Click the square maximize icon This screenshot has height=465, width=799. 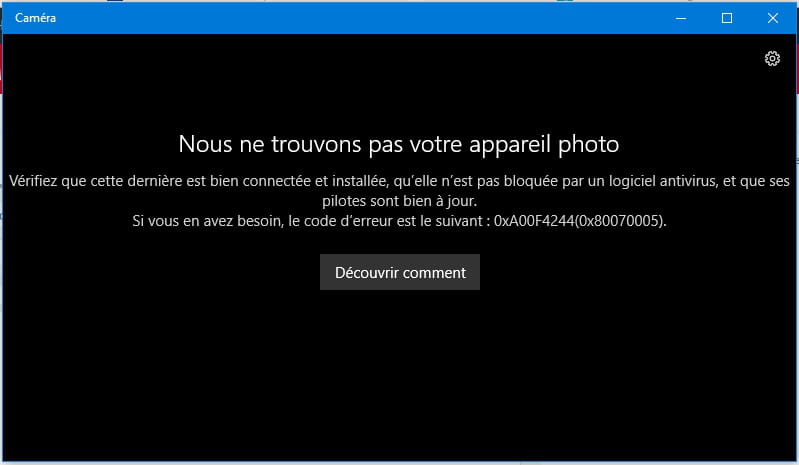(x=727, y=18)
